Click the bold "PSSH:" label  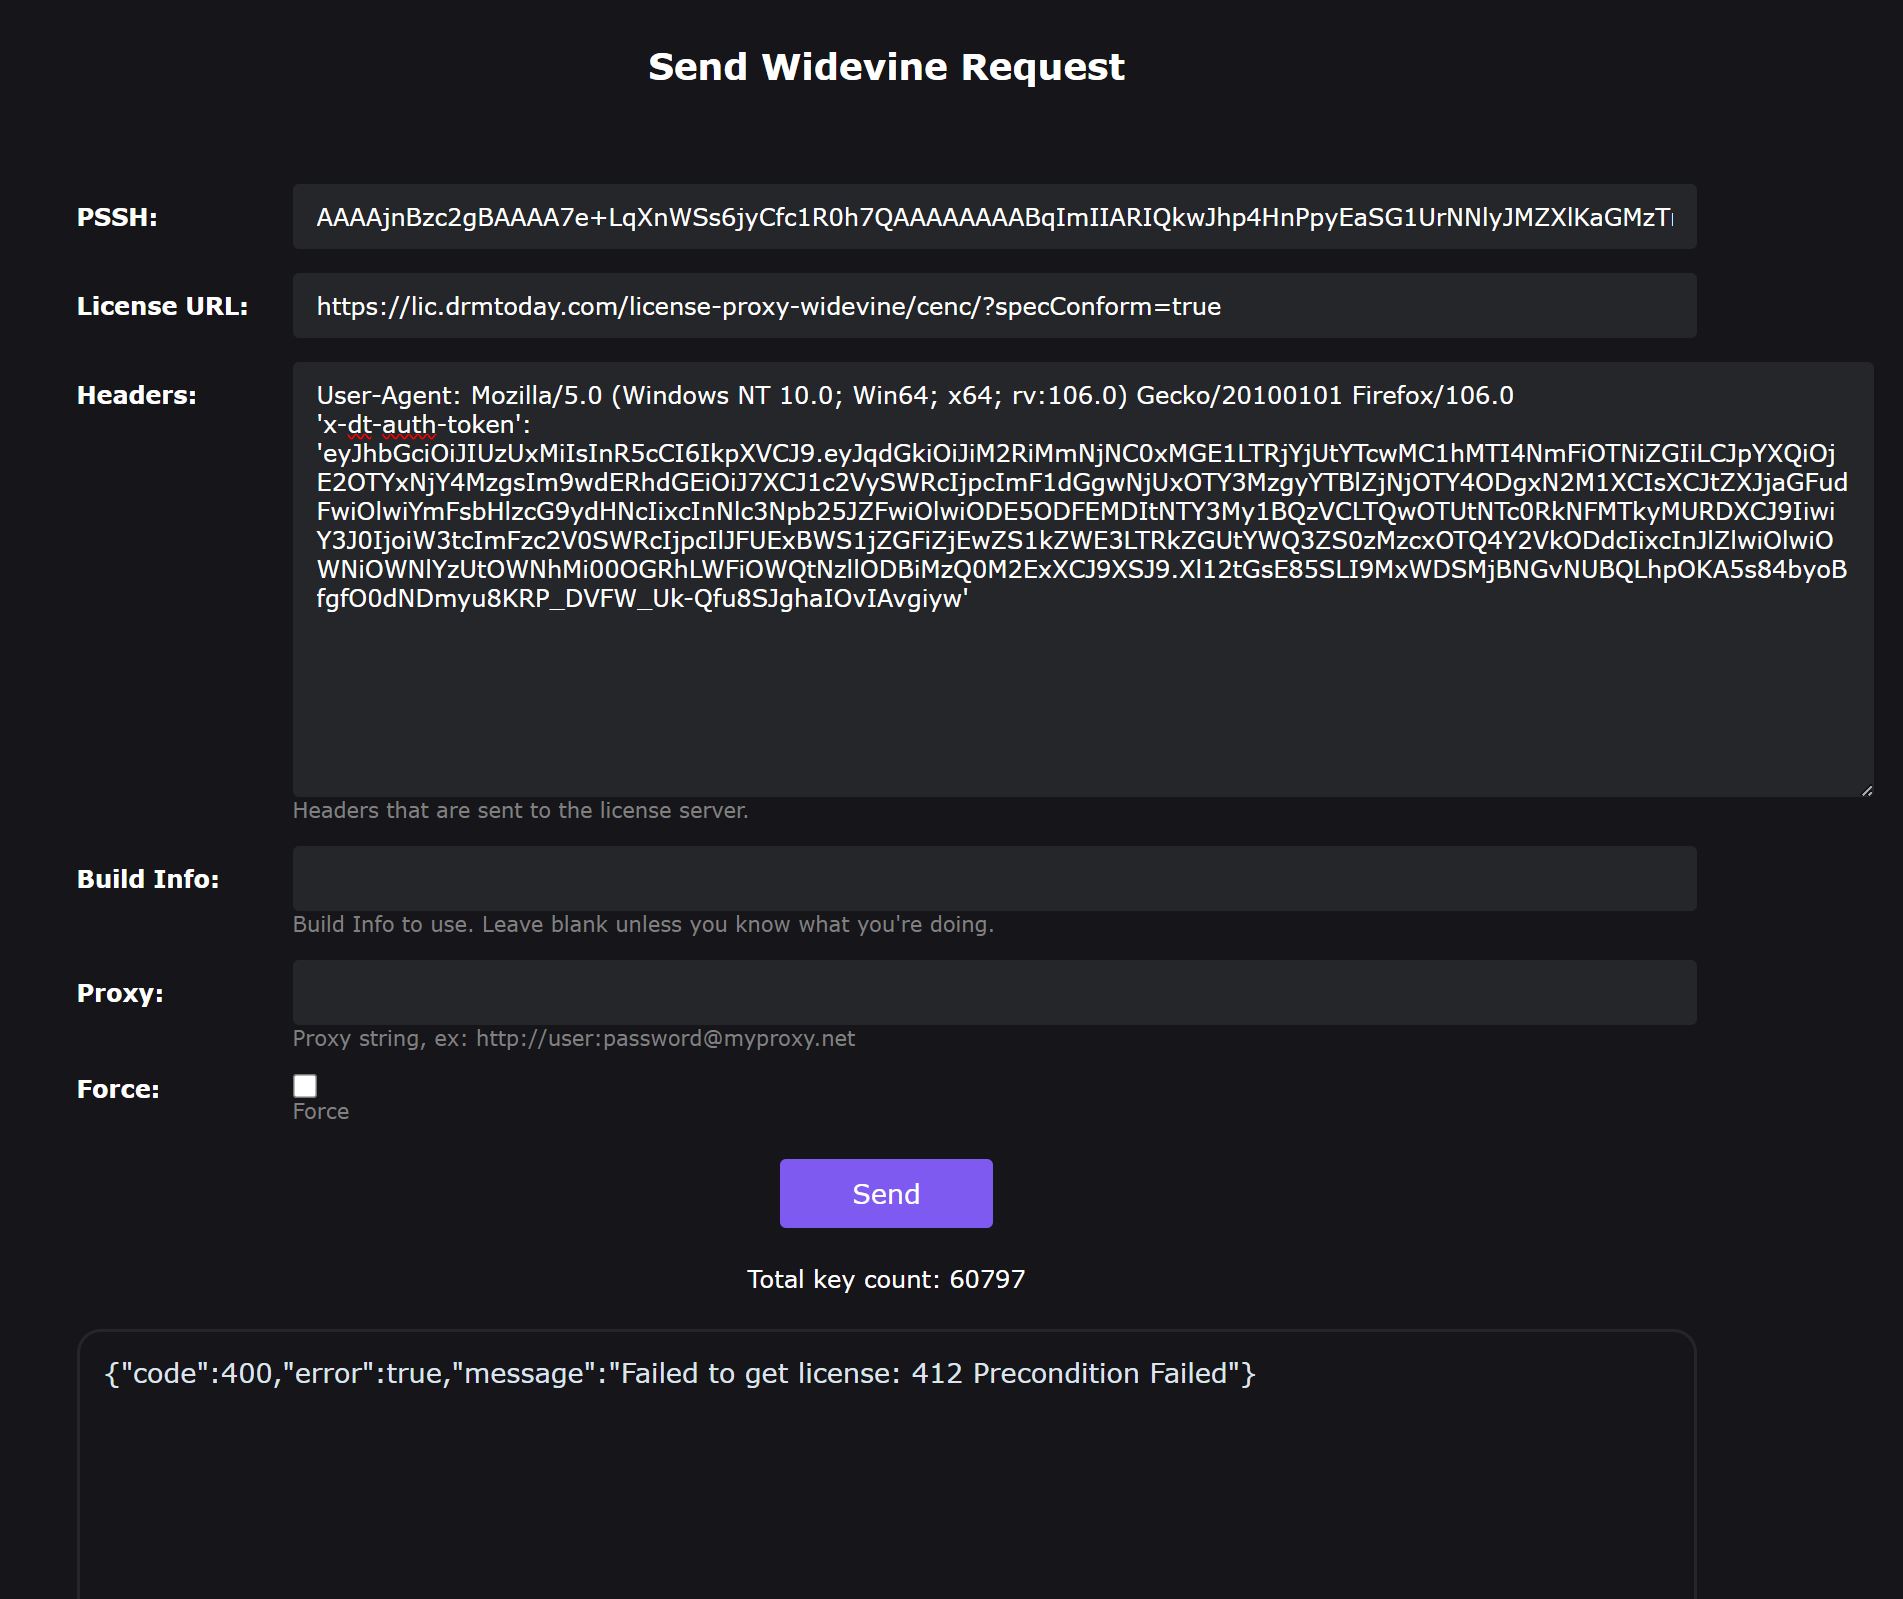(117, 218)
